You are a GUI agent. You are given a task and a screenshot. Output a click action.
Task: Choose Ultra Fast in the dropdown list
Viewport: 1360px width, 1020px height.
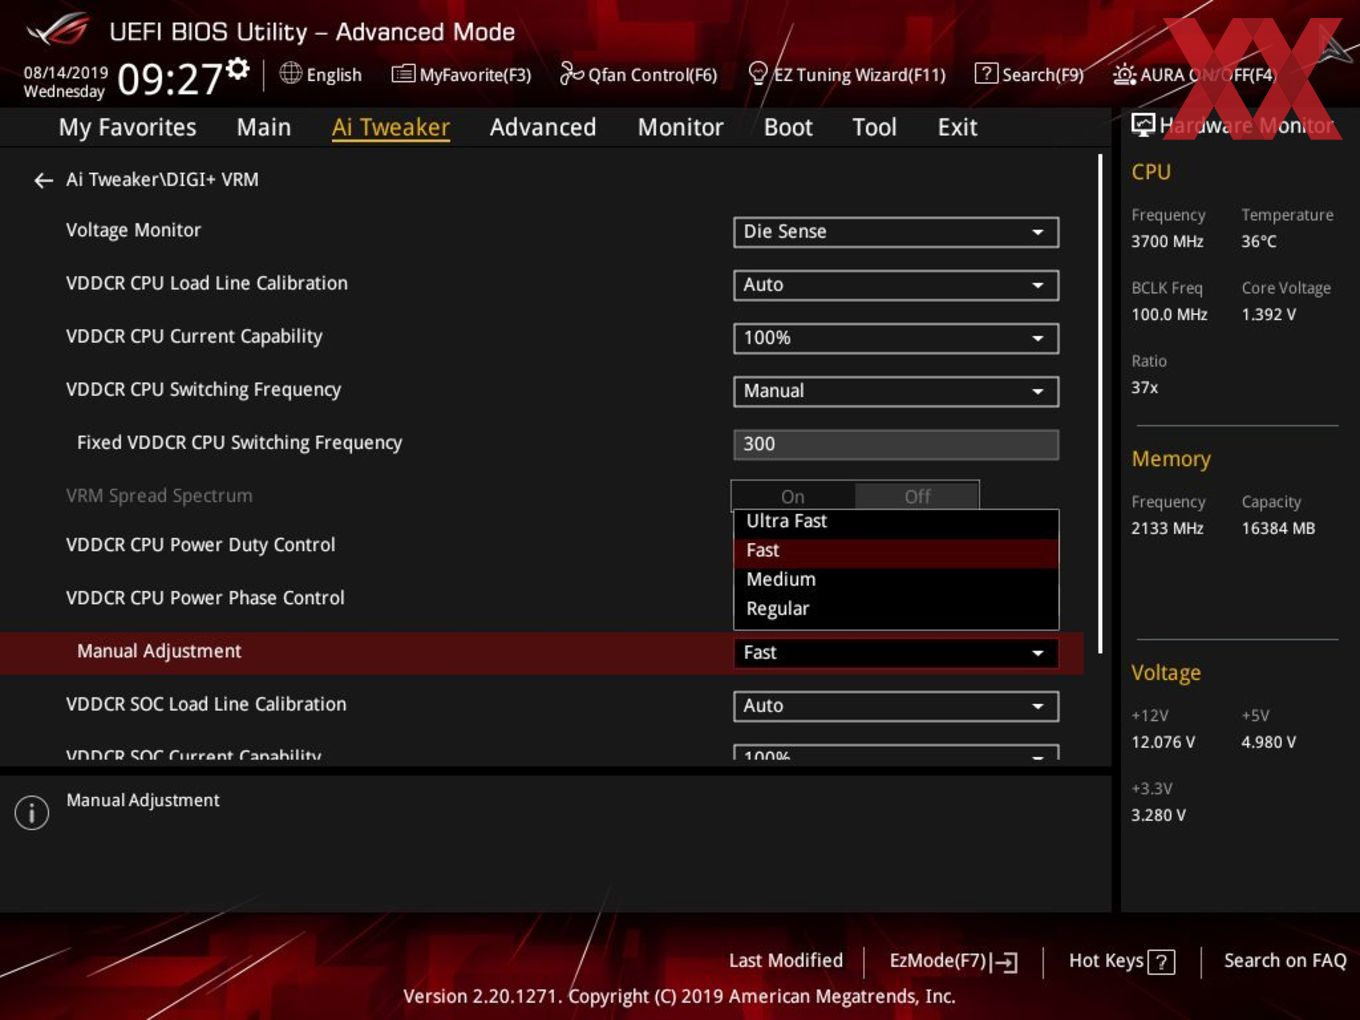click(x=896, y=521)
